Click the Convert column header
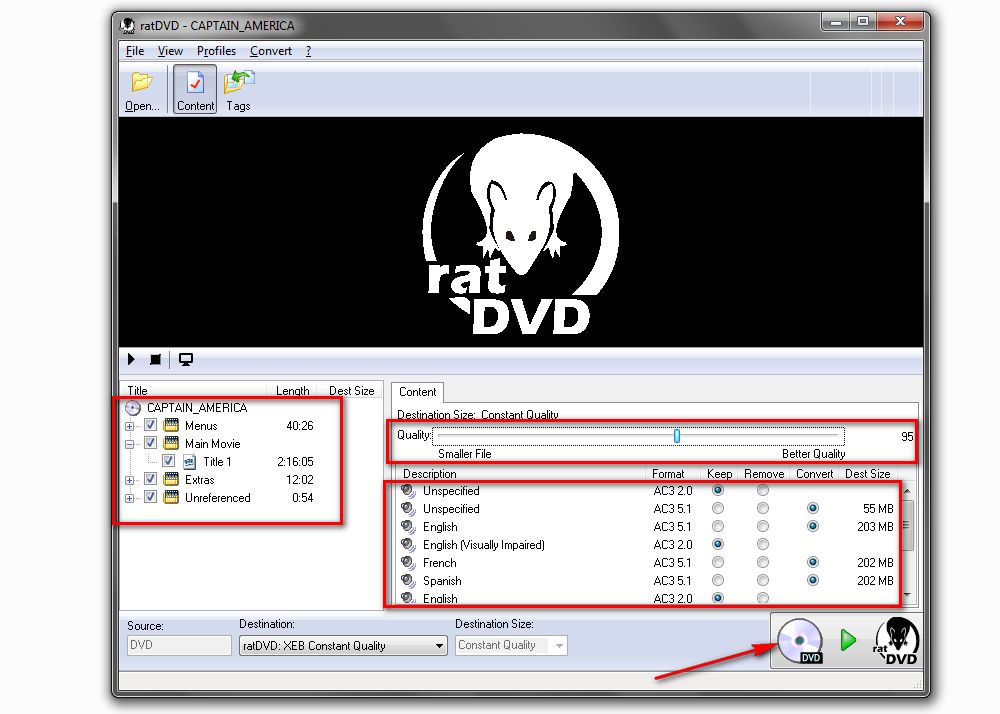 tap(814, 474)
